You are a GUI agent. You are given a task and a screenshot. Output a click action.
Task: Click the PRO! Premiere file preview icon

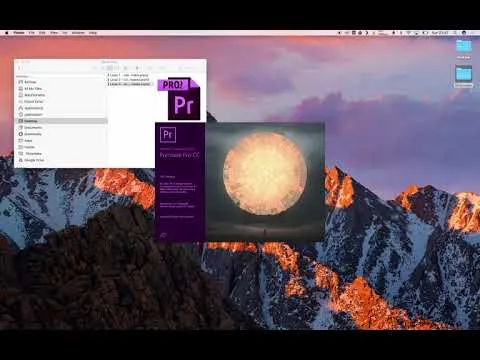point(179,99)
